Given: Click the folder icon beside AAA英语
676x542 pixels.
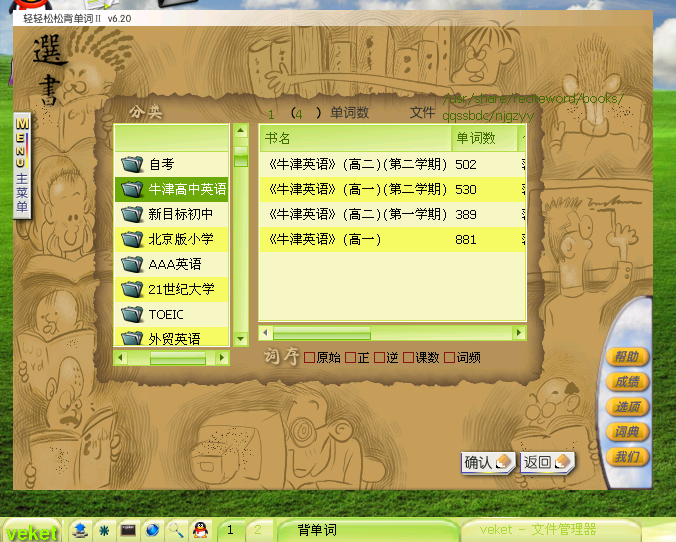Looking at the screenshot, I should (132, 264).
